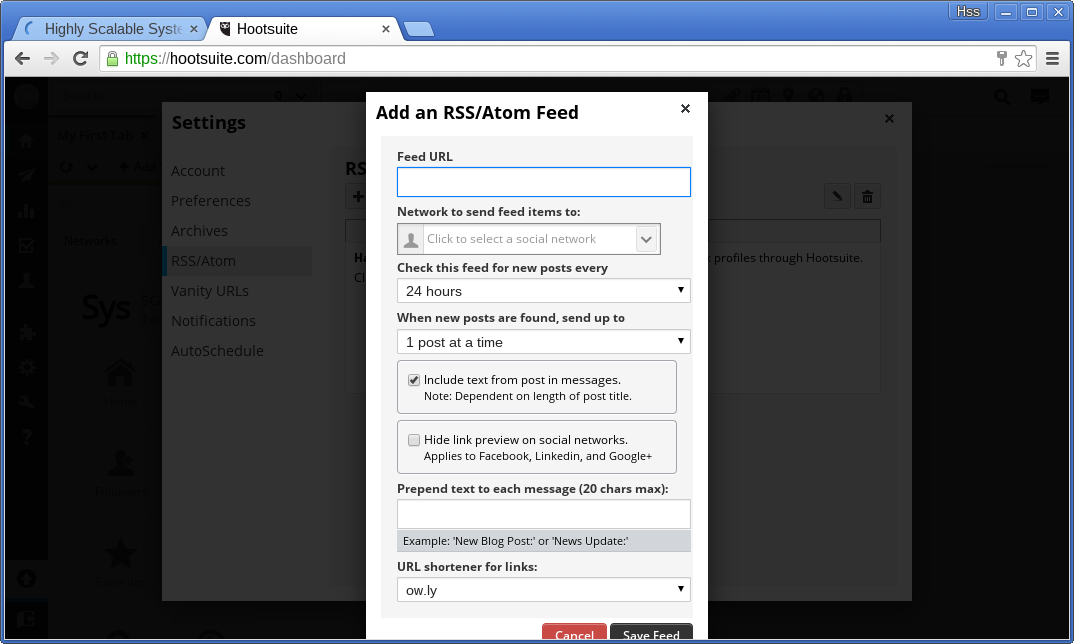Open Preferences settings section
This screenshot has height=644, width=1074.
(211, 201)
